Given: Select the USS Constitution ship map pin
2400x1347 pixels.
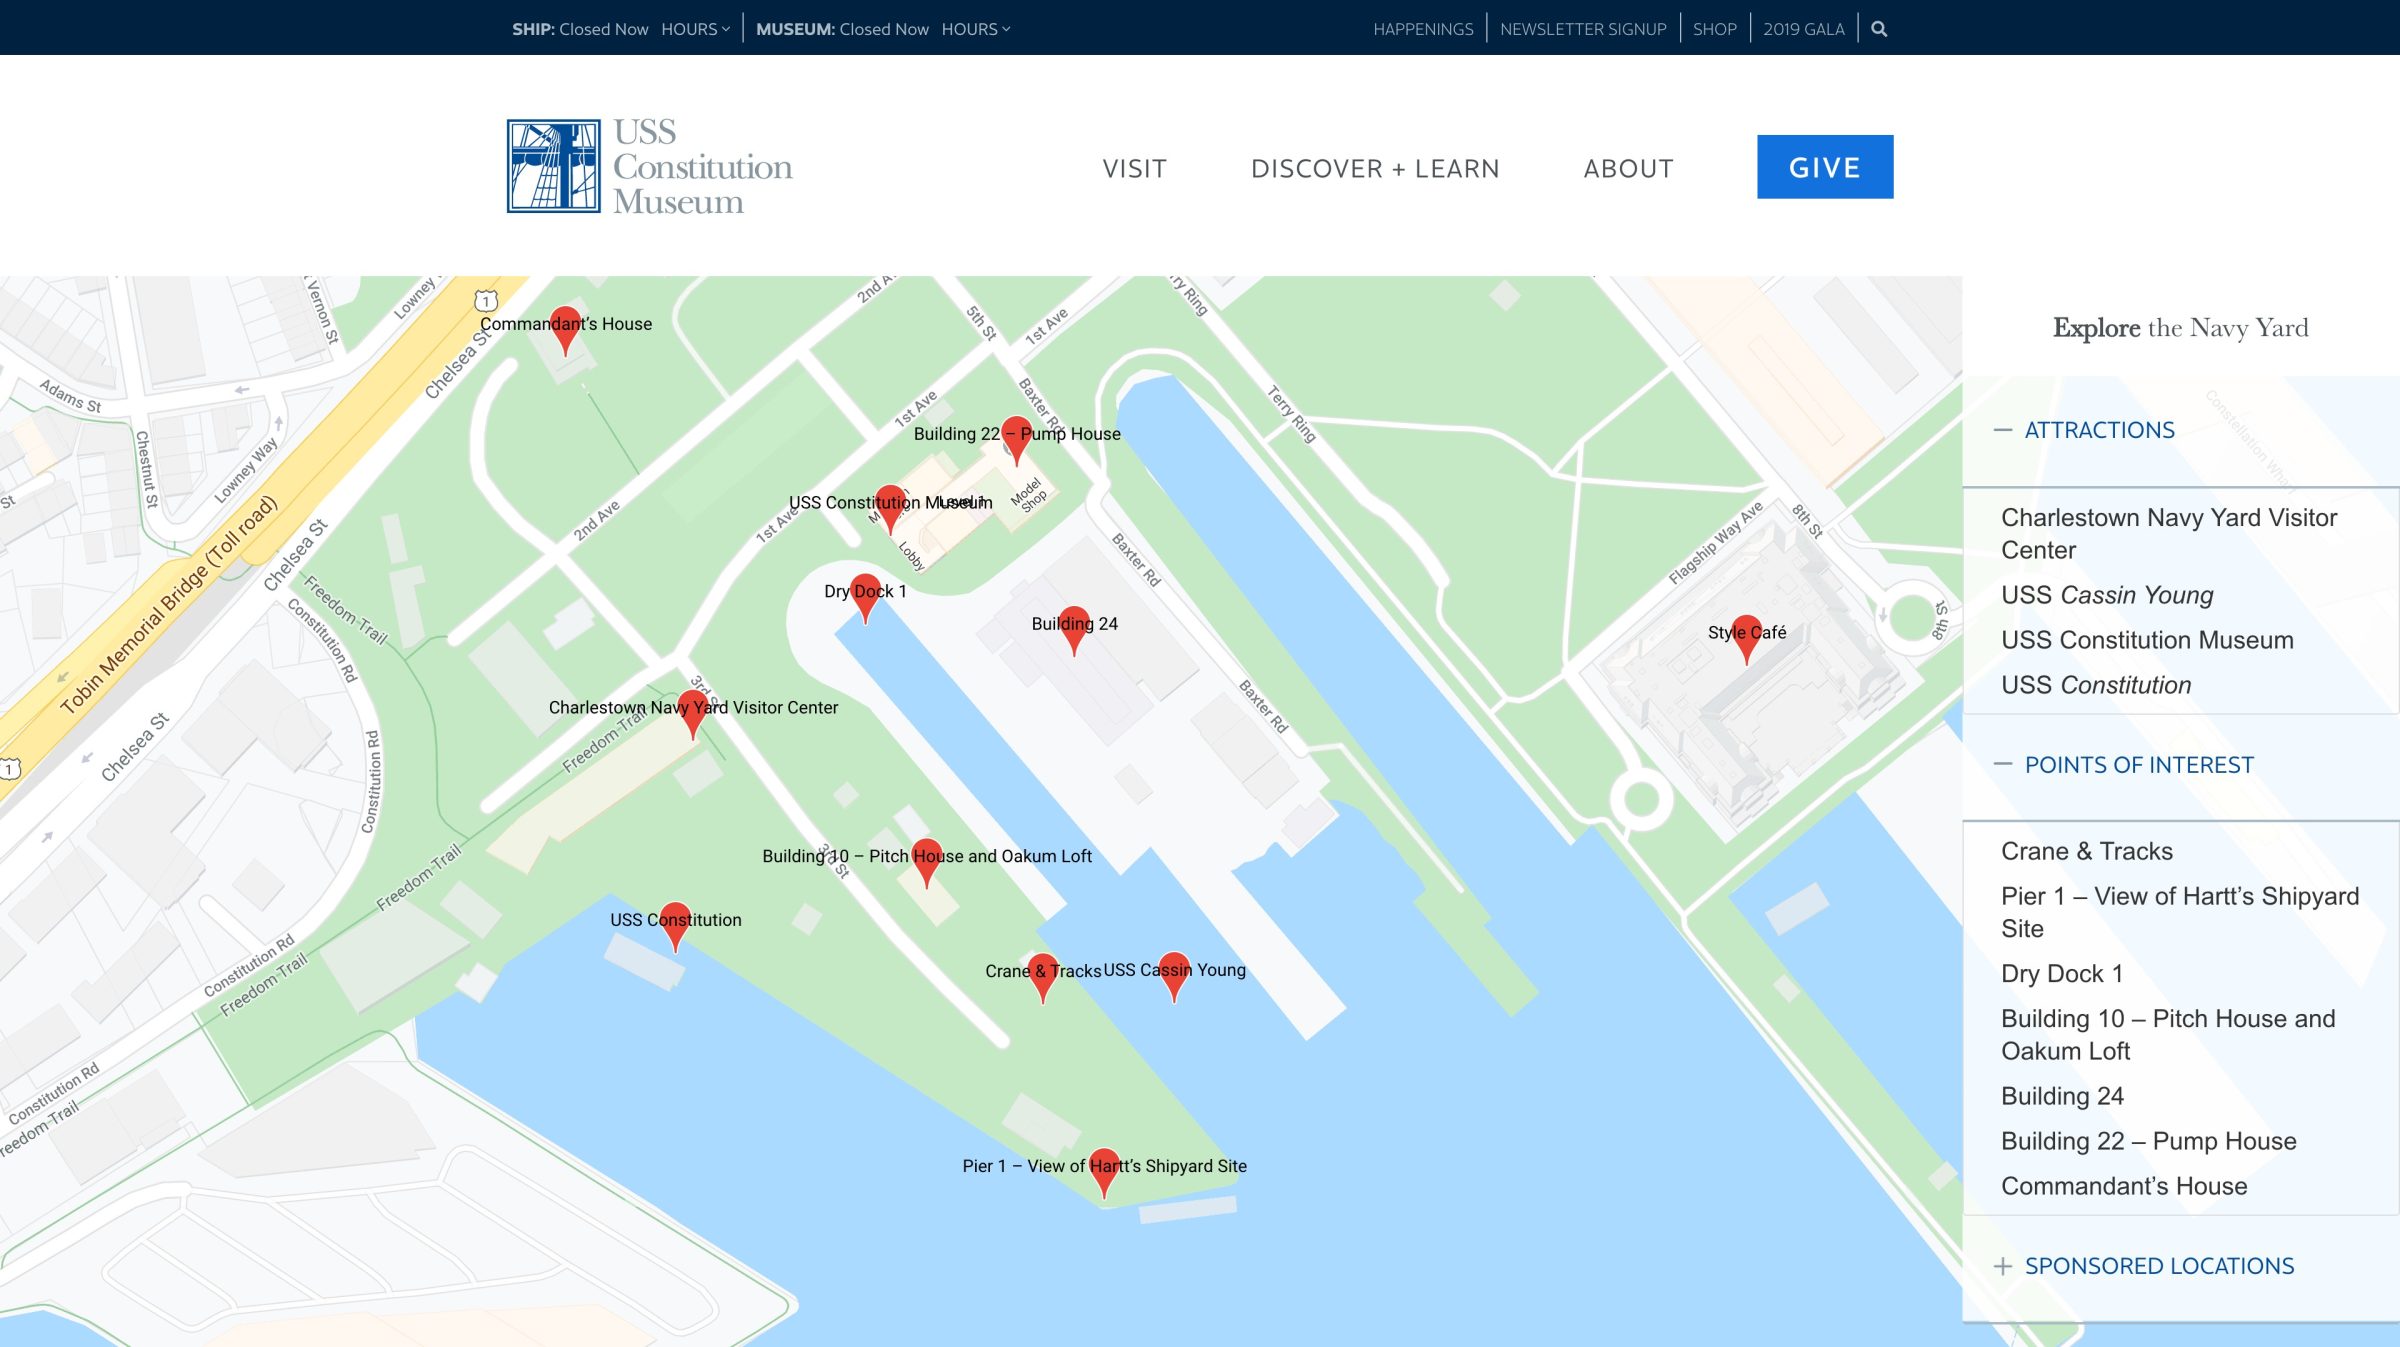Looking at the screenshot, I should point(676,926).
